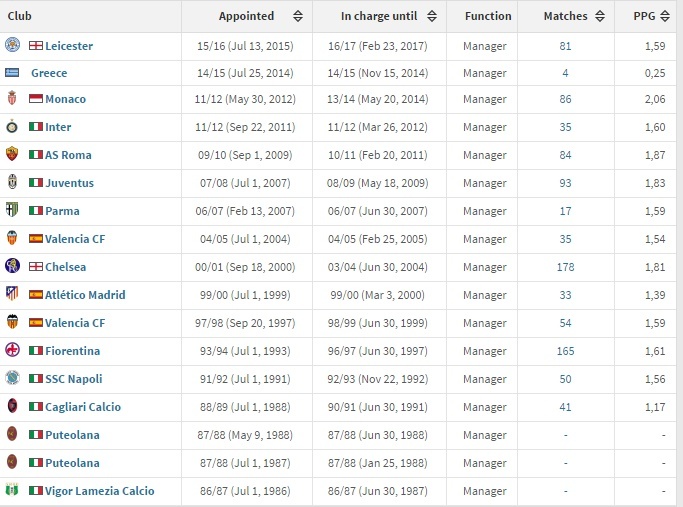The height and width of the screenshot is (507, 683).
Task: Sort by In charge until arrows
Action: (432, 16)
